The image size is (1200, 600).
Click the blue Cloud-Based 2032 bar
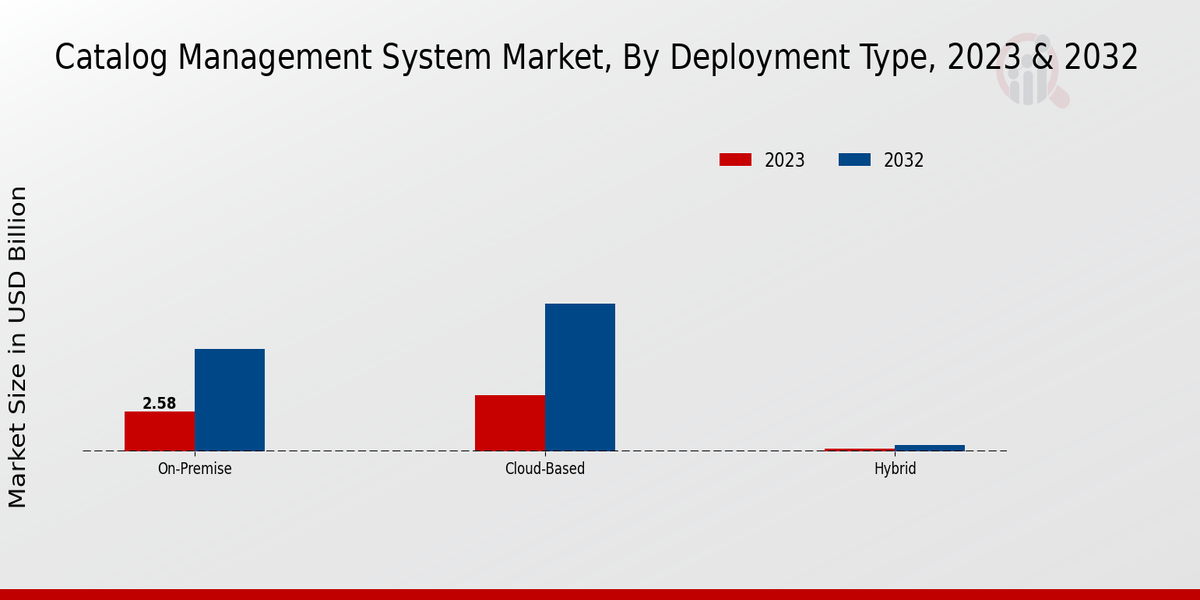coord(580,377)
